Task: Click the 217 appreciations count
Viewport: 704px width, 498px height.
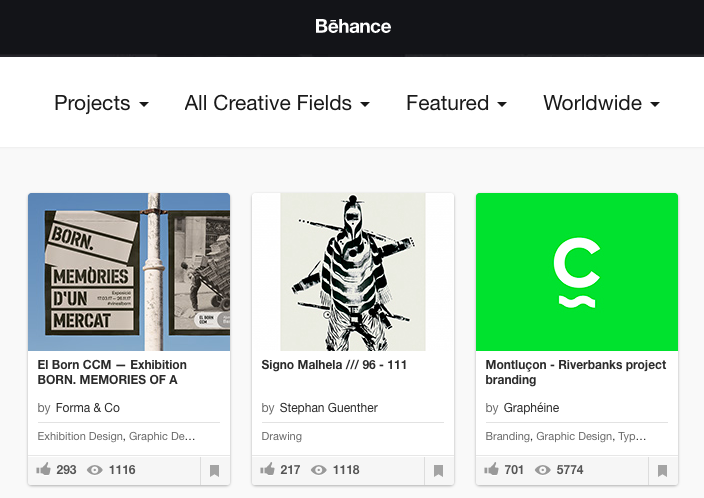Action: (x=290, y=470)
